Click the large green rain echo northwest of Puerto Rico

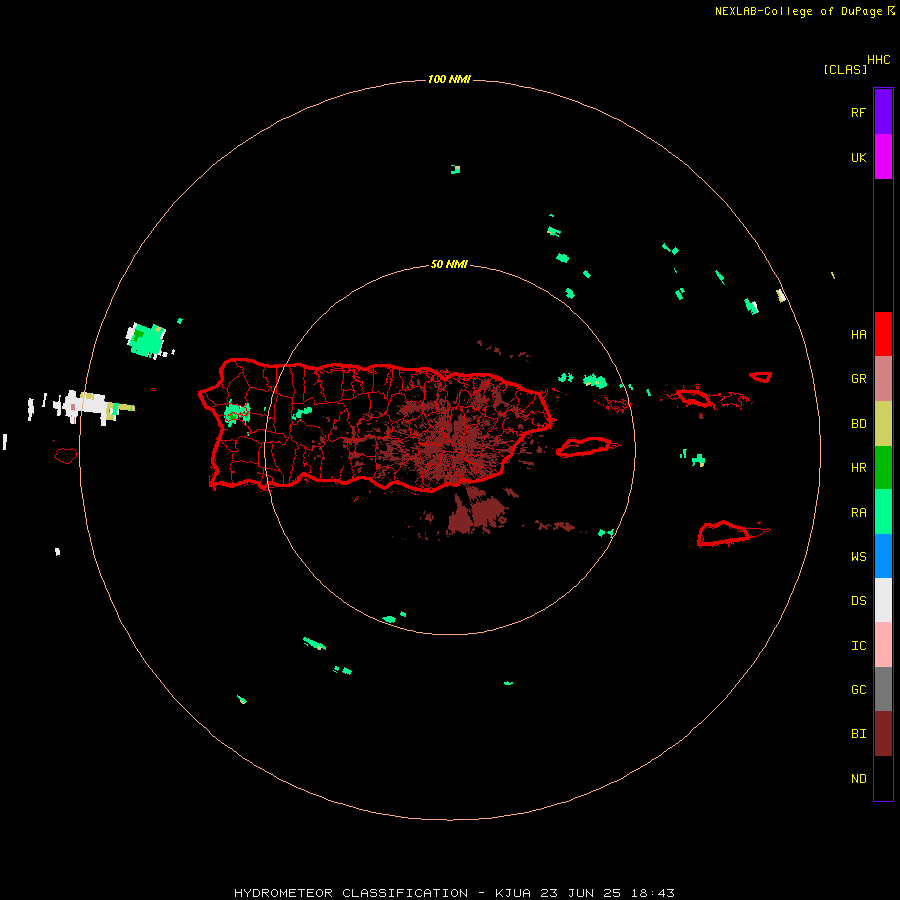click(146, 340)
